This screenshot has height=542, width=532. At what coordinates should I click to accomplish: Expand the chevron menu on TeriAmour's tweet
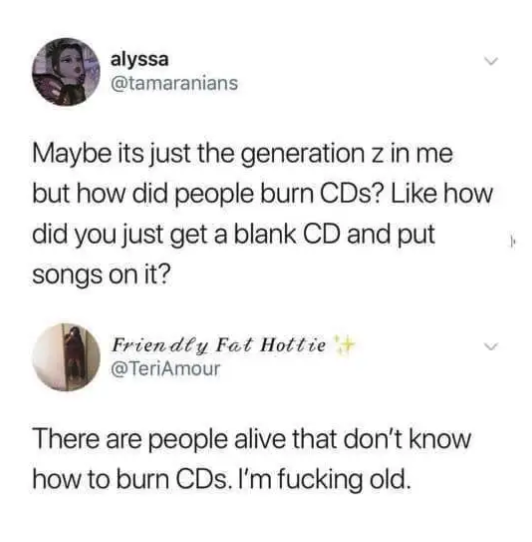[491, 346]
